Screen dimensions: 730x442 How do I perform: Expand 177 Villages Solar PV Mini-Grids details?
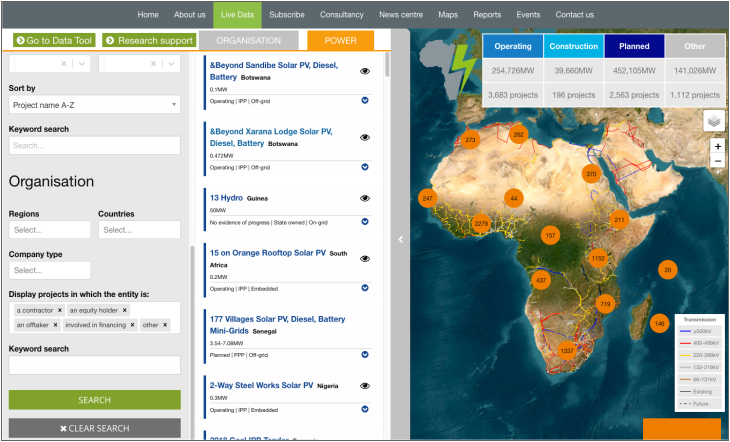click(x=365, y=354)
